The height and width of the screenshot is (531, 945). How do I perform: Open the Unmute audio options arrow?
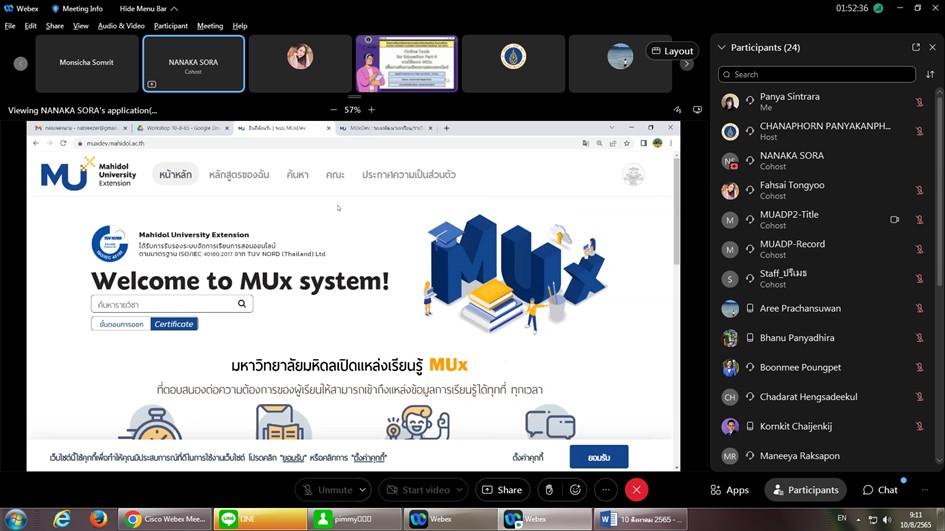point(362,490)
